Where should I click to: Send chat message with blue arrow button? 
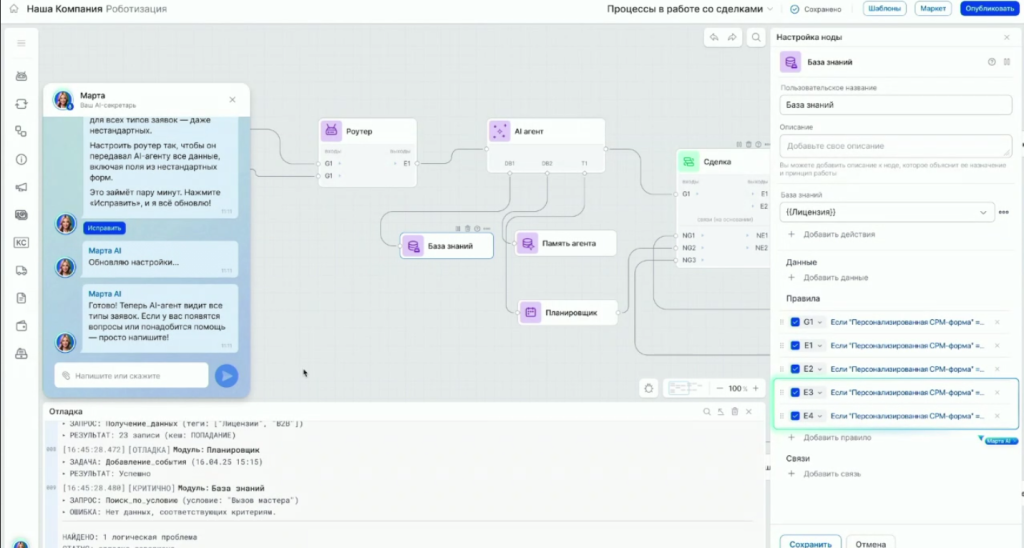227,375
